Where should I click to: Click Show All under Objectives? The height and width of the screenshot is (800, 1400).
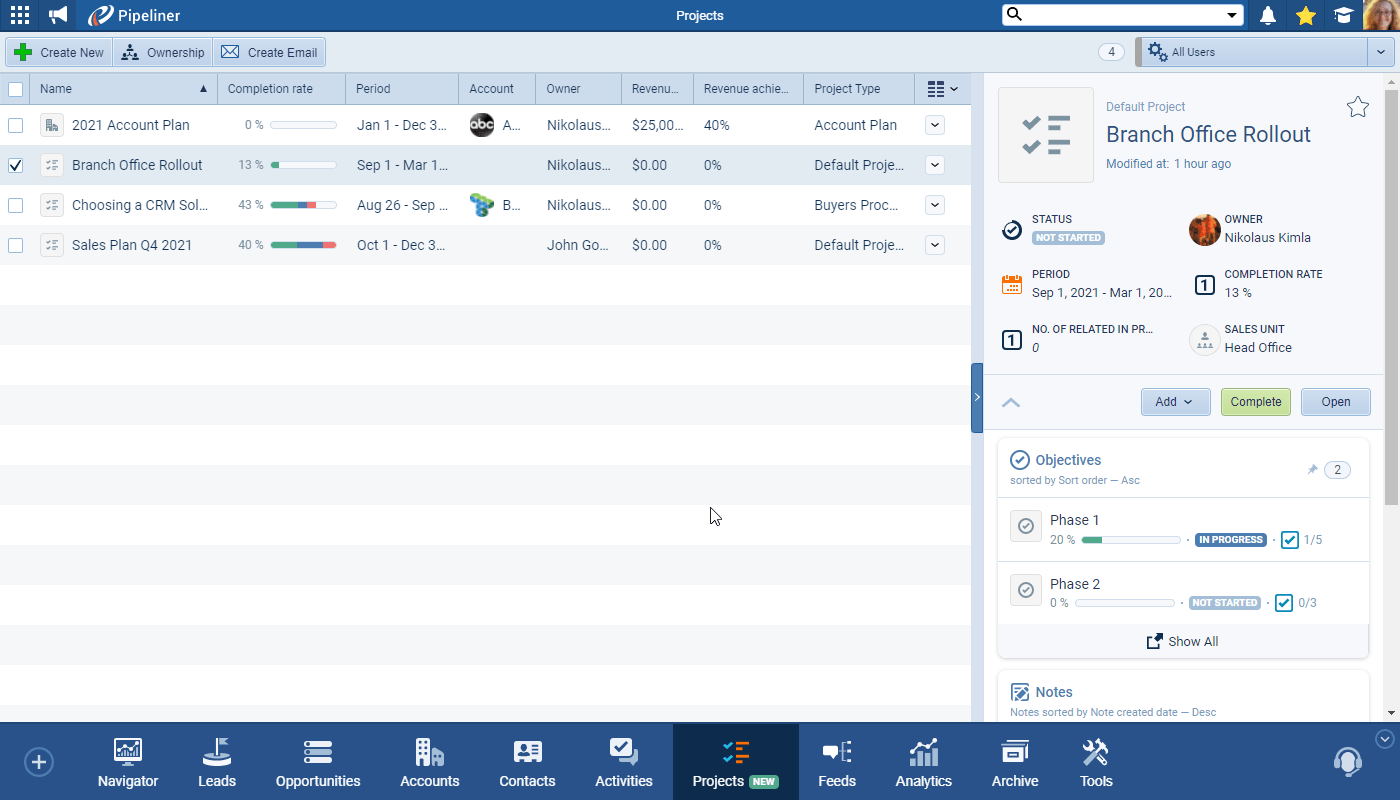[x=1182, y=641]
